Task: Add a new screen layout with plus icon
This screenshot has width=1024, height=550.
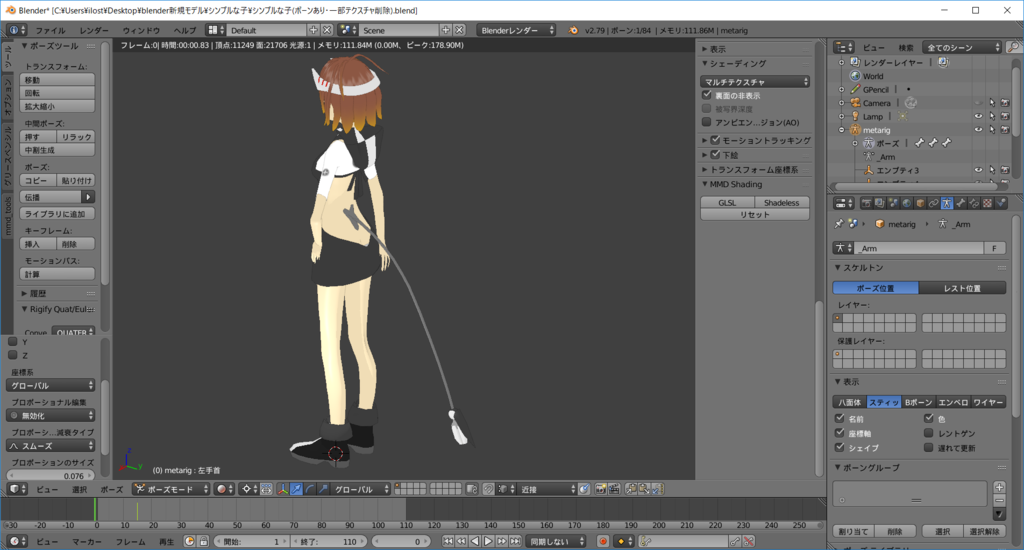Action: pyautogui.click(x=313, y=30)
